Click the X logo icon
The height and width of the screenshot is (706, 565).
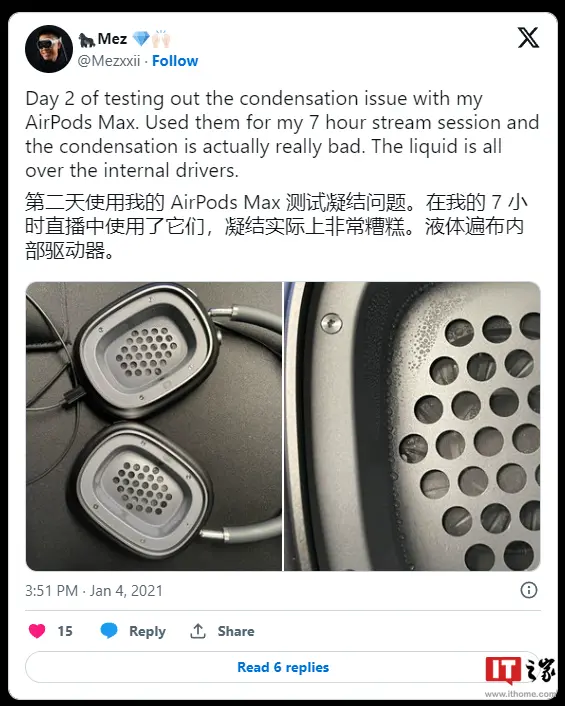coord(528,38)
